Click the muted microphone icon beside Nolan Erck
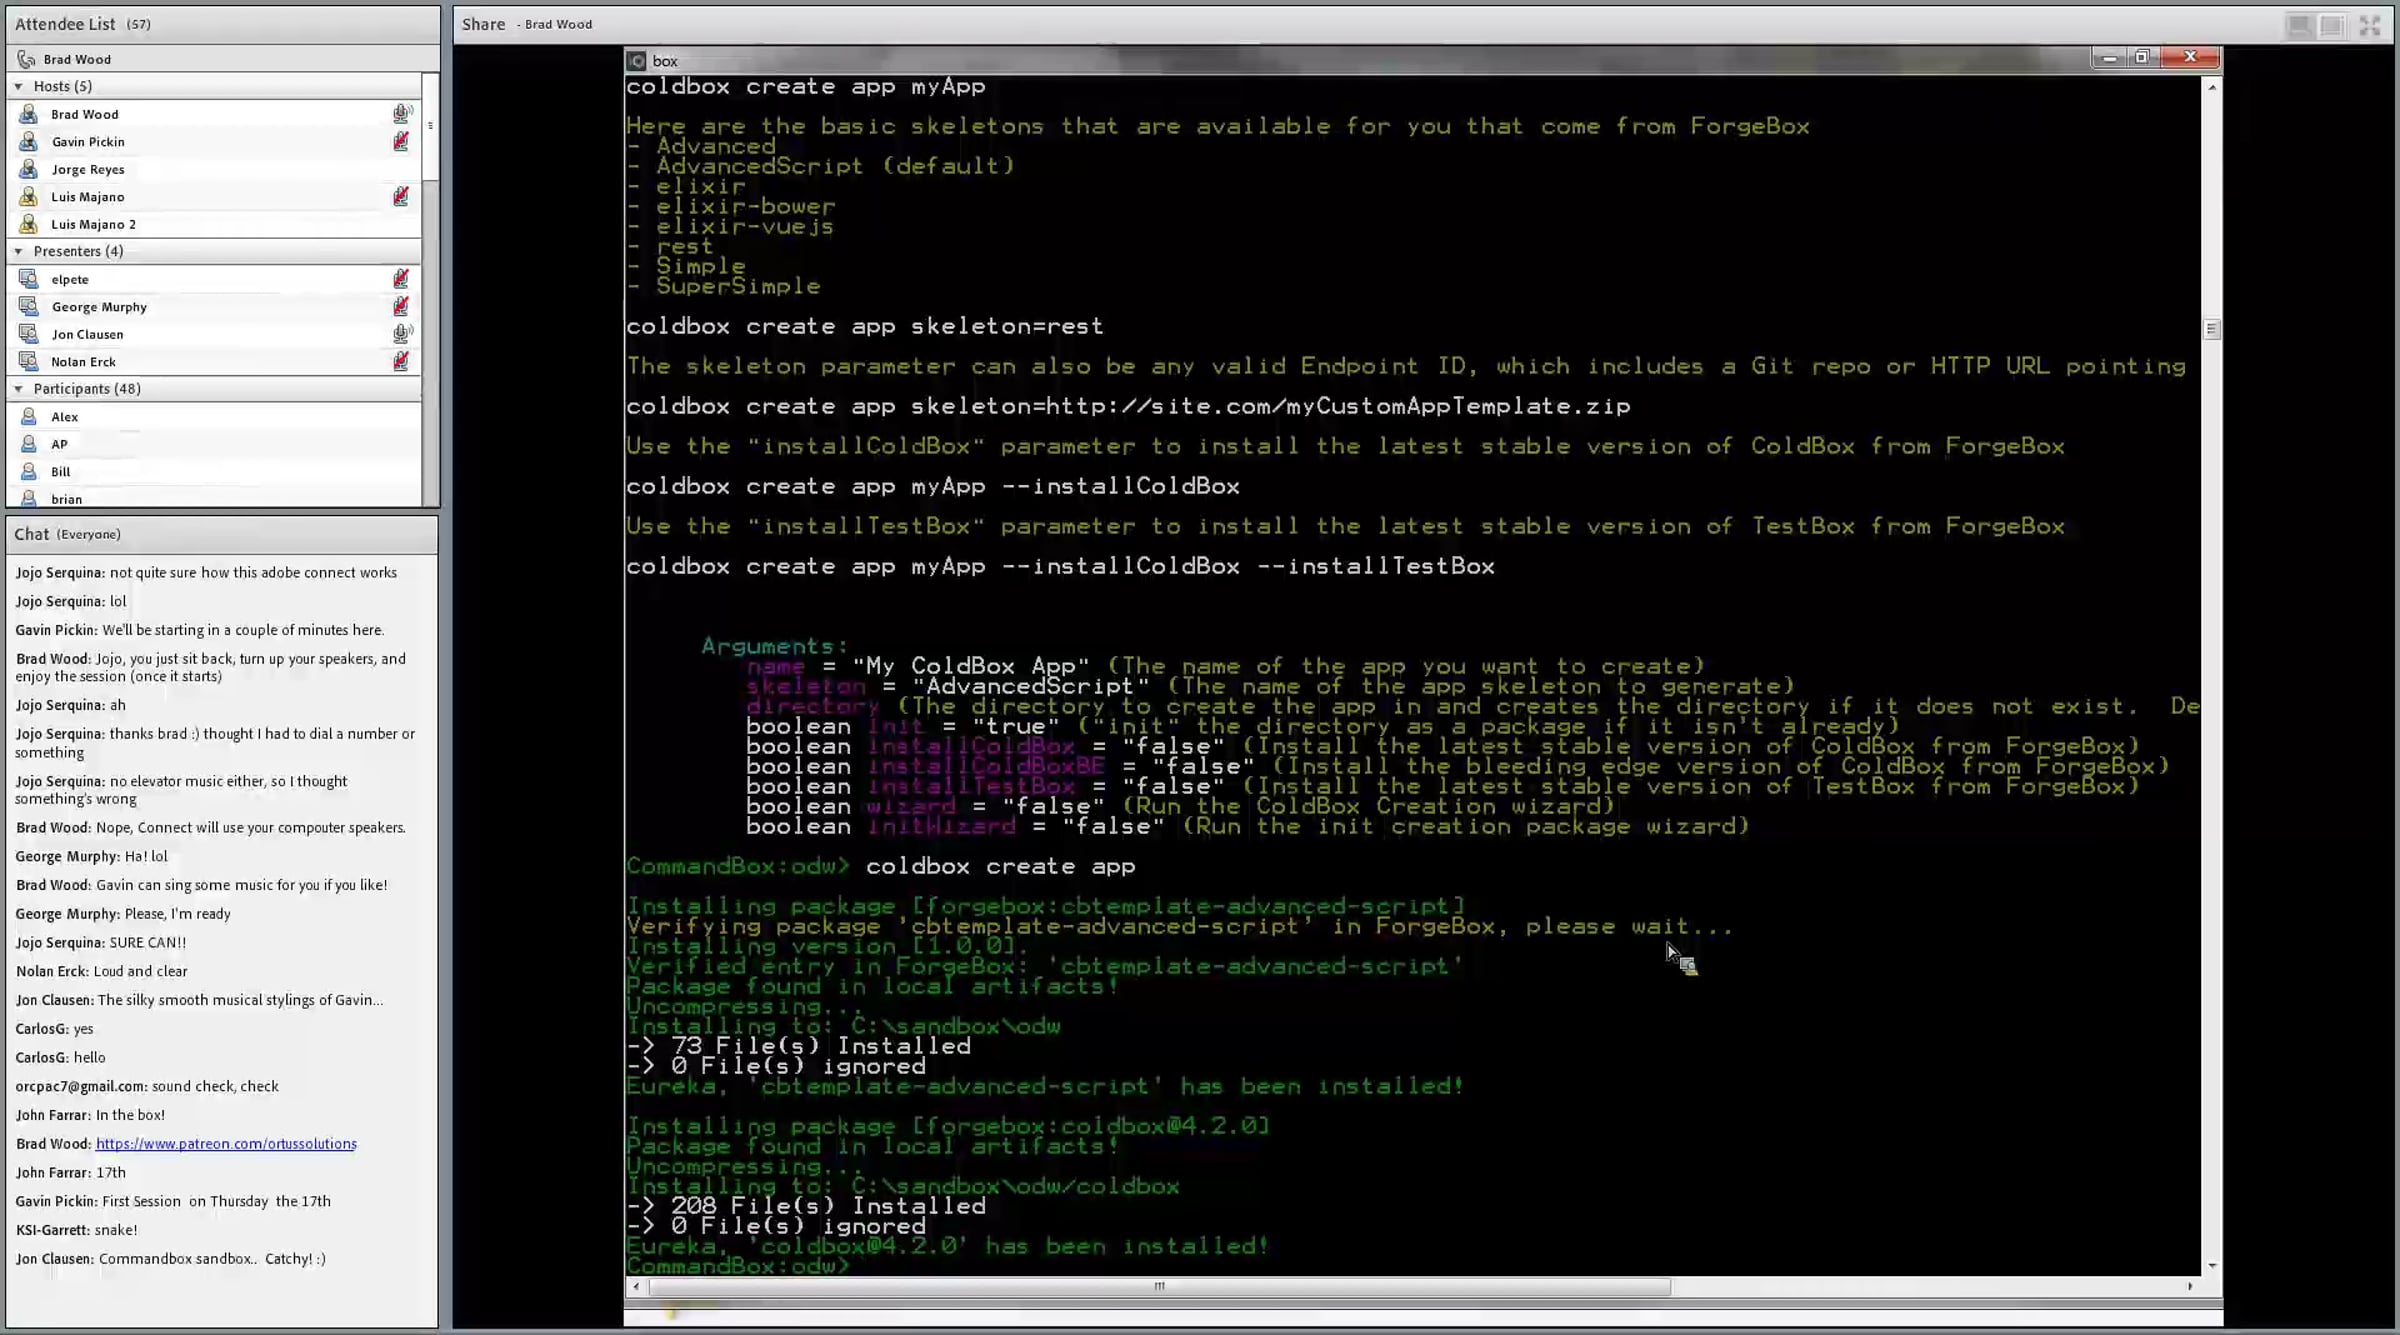 (x=401, y=361)
